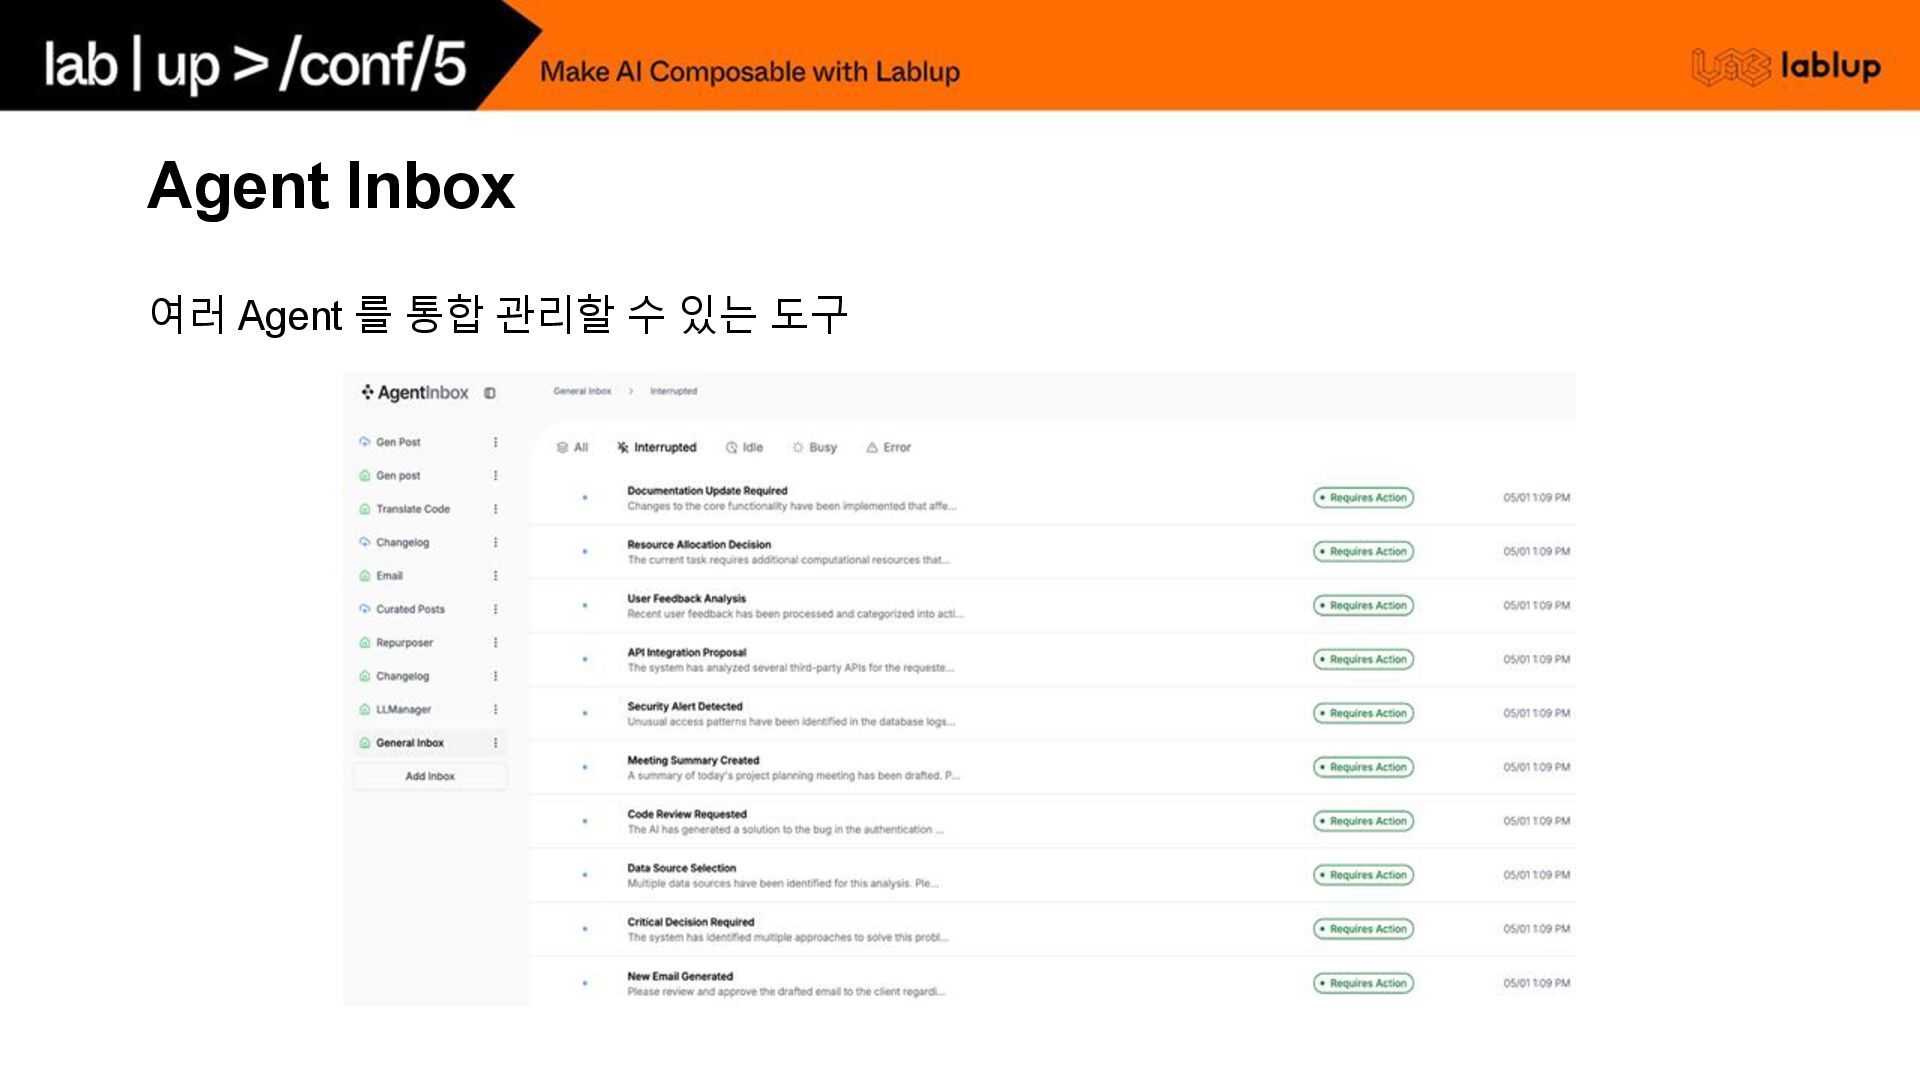This screenshot has height=1080, width=1920.
Task: Click the Curated Posts cloud icon
Action: (365, 609)
